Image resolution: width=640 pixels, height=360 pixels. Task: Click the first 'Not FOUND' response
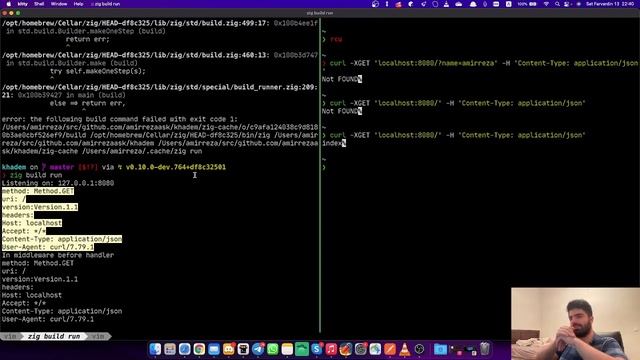pyautogui.click(x=340, y=79)
